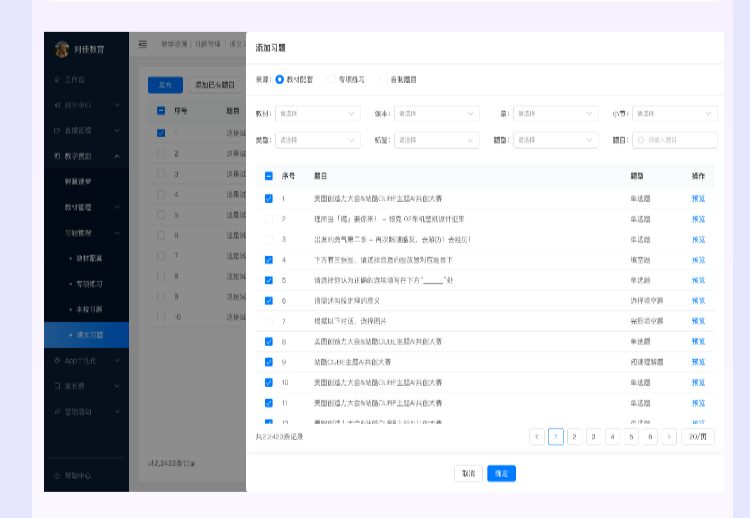Click the 直播管理 icon in sidebar
This screenshot has width=750, height=518.
[56, 130]
